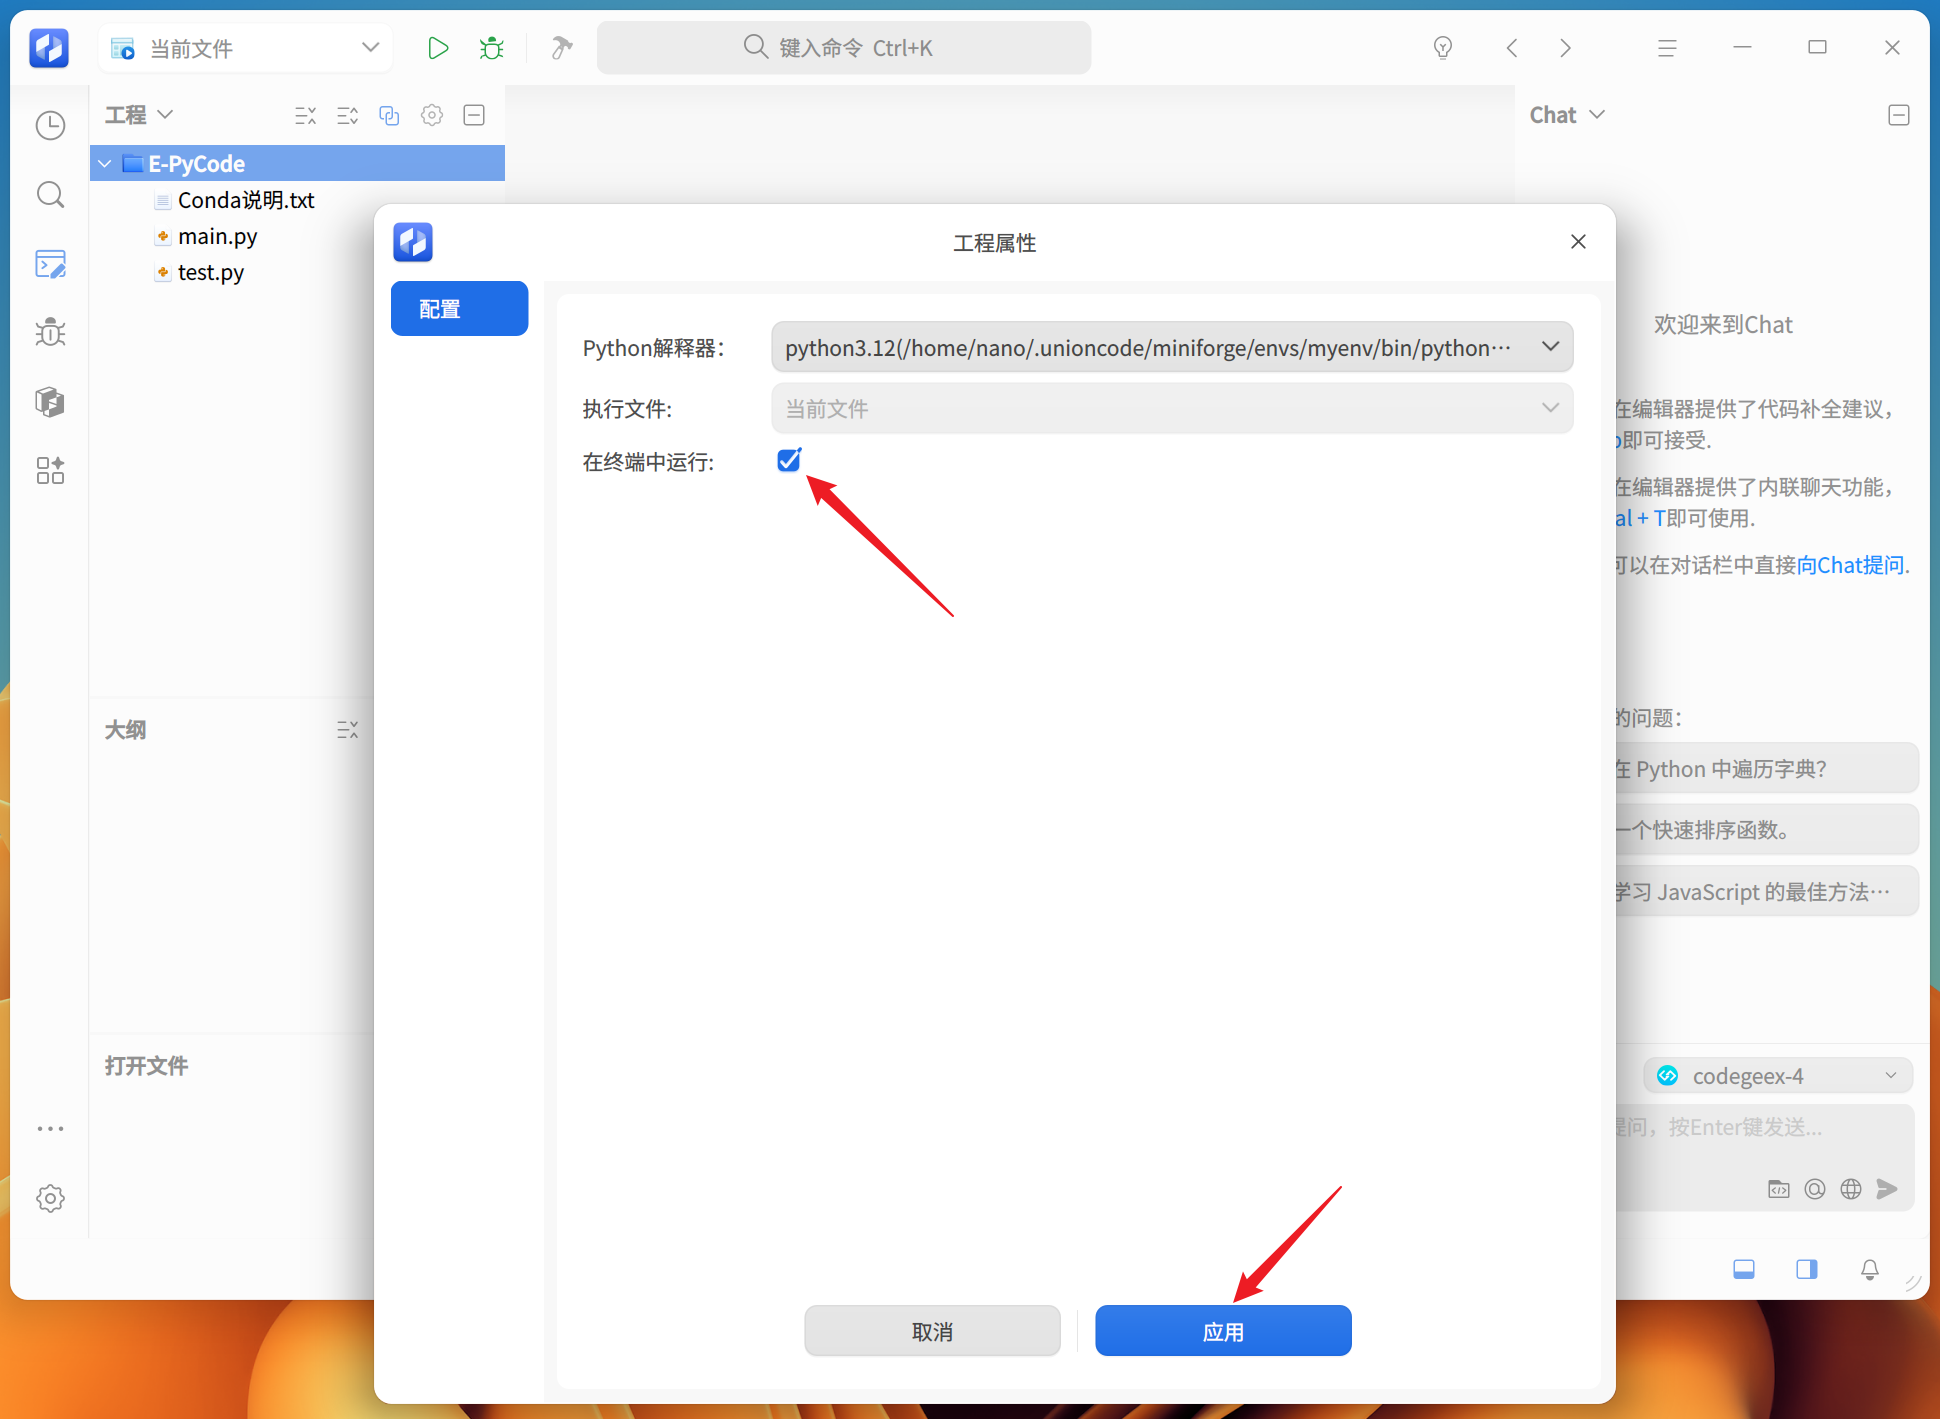The image size is (1940, 1419).
Task: Click project panel settings gear icon
Action: 432,115
